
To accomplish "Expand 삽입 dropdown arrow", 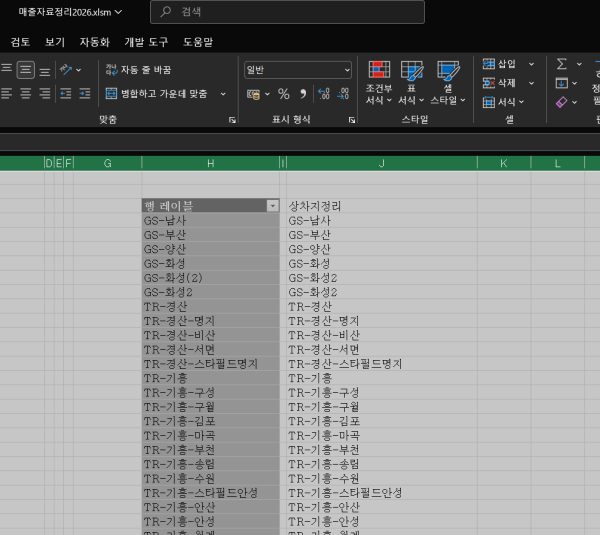I will pyautogui.click(x=532, y=64).
